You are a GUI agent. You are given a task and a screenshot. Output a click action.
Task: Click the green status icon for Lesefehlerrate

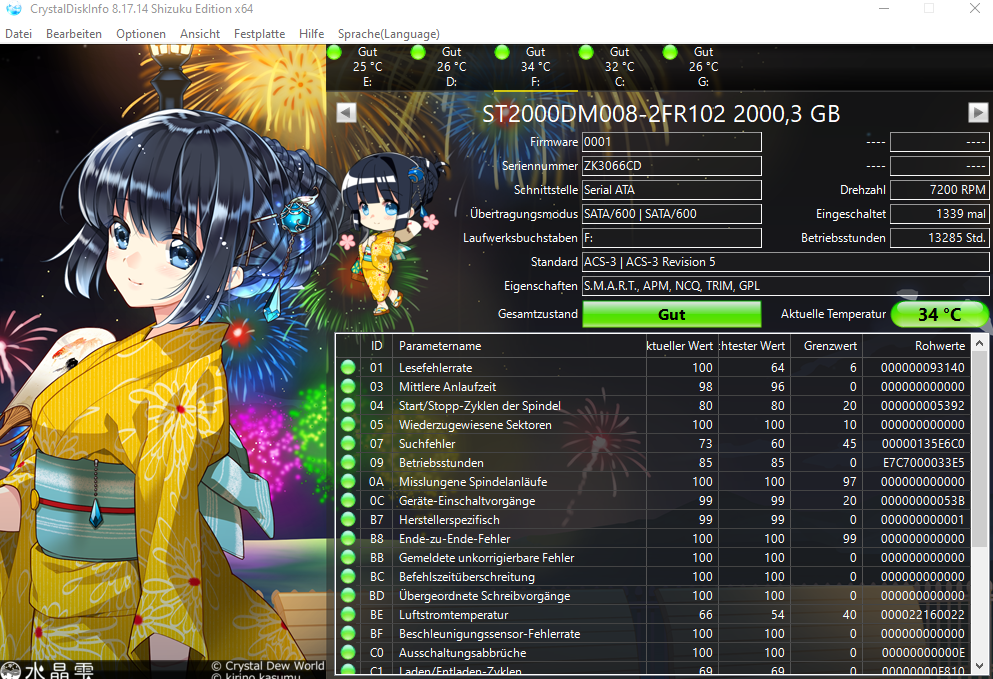[348, 367]
